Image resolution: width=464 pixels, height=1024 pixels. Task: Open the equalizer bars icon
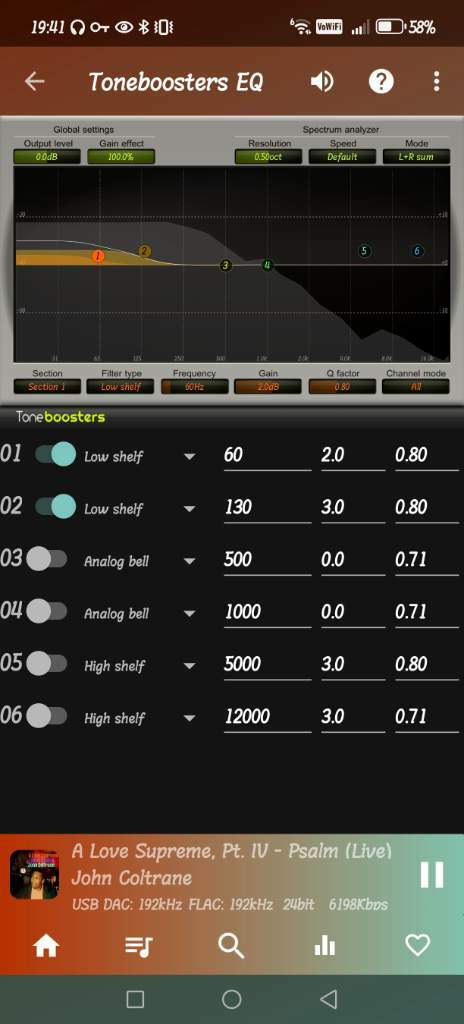point(325,946)
